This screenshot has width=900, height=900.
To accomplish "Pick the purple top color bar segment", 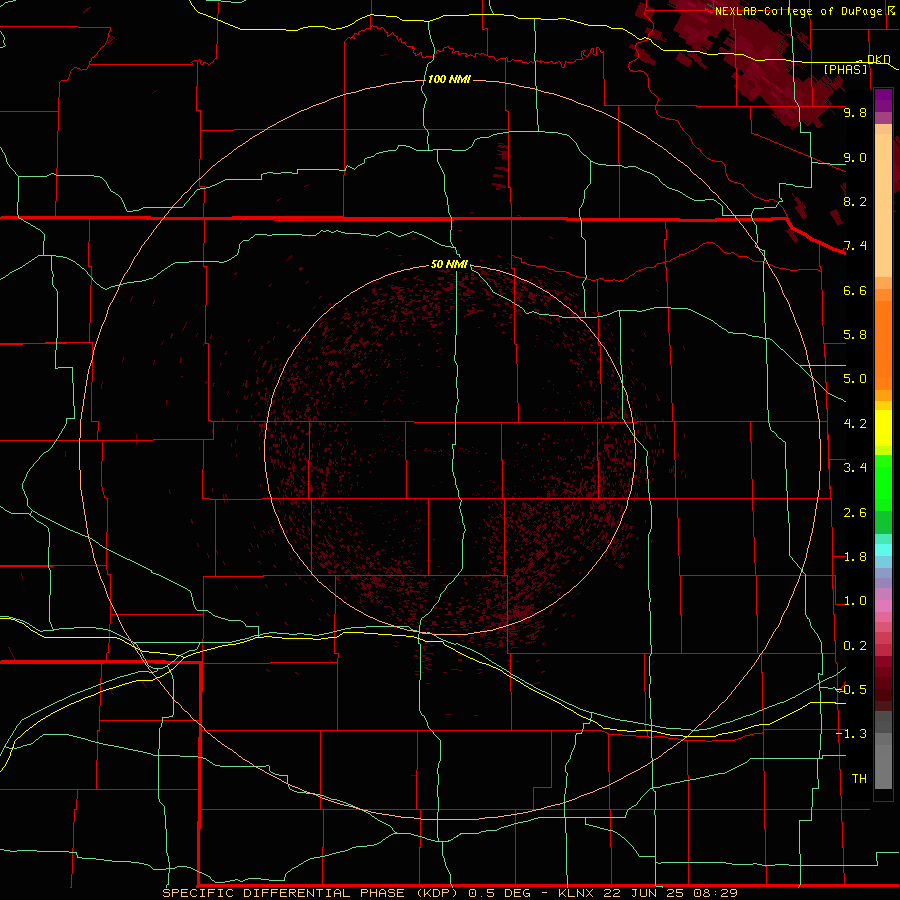I will click(883, 101).
